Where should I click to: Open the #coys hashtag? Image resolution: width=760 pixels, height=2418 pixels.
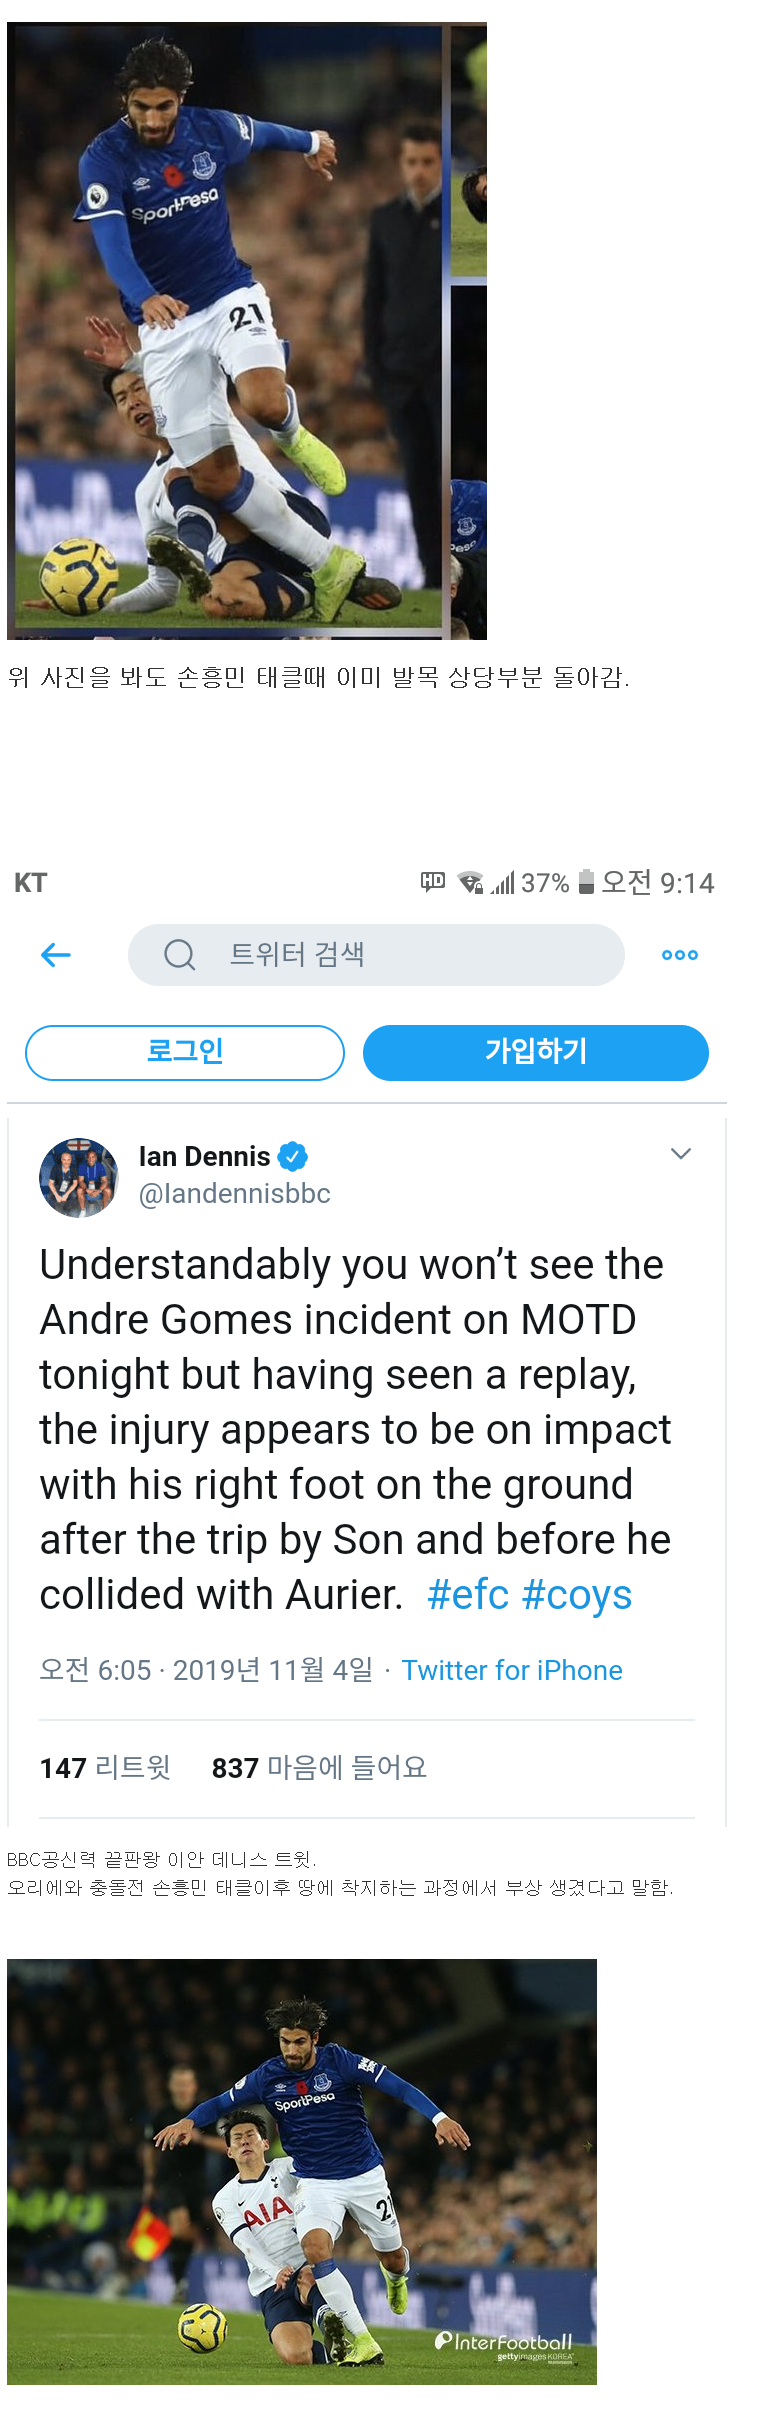click(580, 1594)
